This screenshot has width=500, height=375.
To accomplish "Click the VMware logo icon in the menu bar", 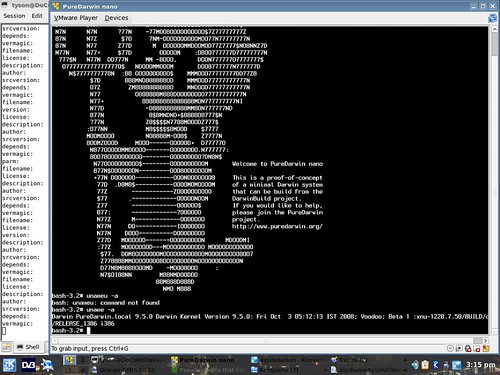I will [x=492, y=18].
